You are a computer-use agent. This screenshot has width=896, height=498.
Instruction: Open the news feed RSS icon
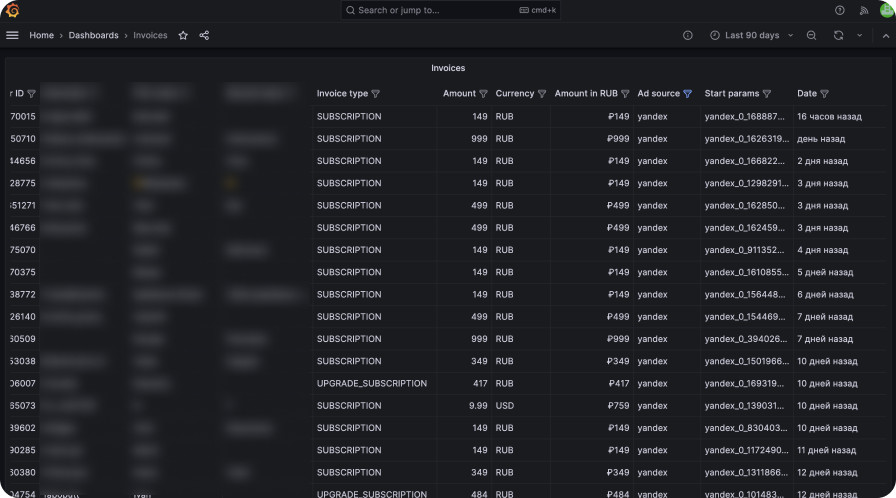(x=864, y=10)
